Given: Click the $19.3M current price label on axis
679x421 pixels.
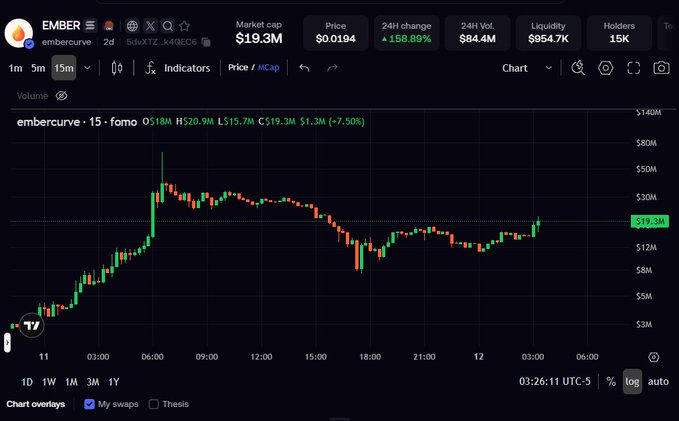Looking at the screenshot, I should tap(650, 221).
